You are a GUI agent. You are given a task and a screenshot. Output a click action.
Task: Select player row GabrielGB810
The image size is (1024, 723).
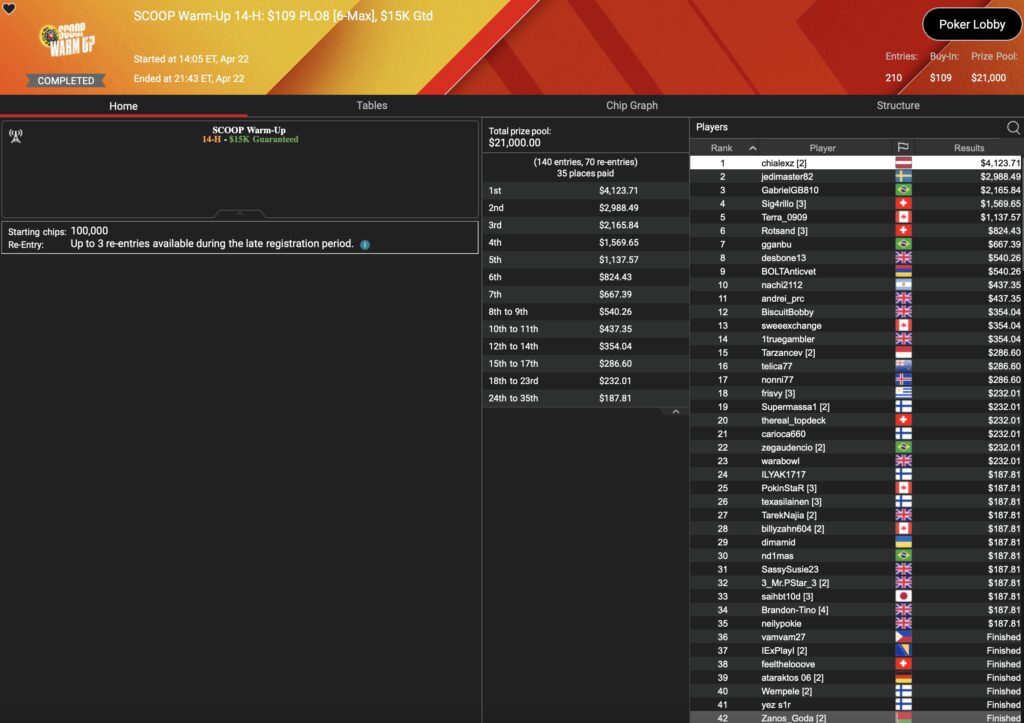pos(856,190)
